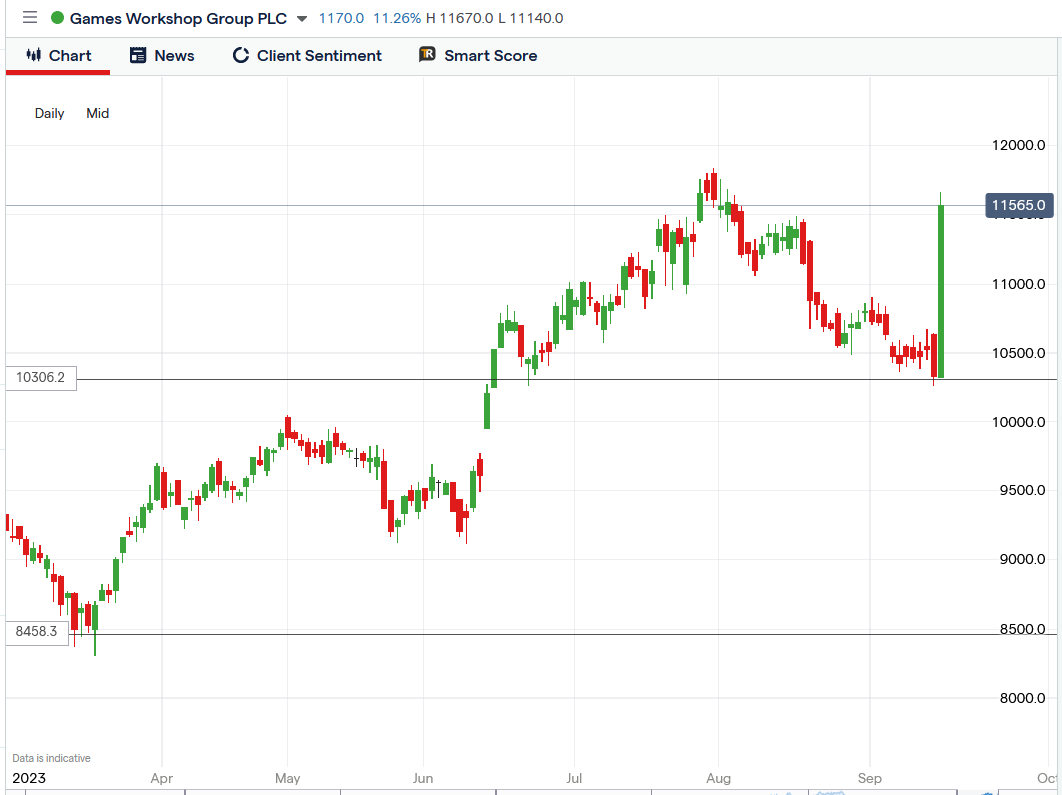Select the 11565.0 current price label

(x=1019, y=205)
